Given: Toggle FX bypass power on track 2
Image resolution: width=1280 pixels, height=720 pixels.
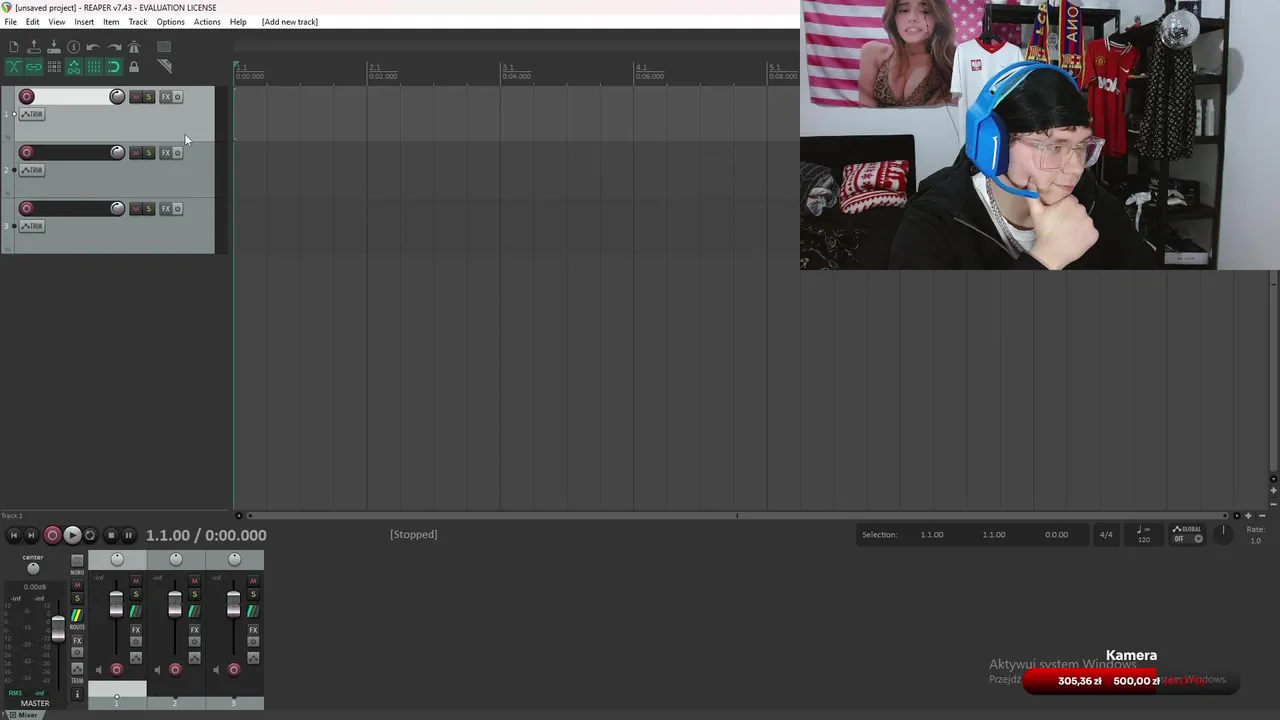Looking at the screenshot, I should coord(178,152).
